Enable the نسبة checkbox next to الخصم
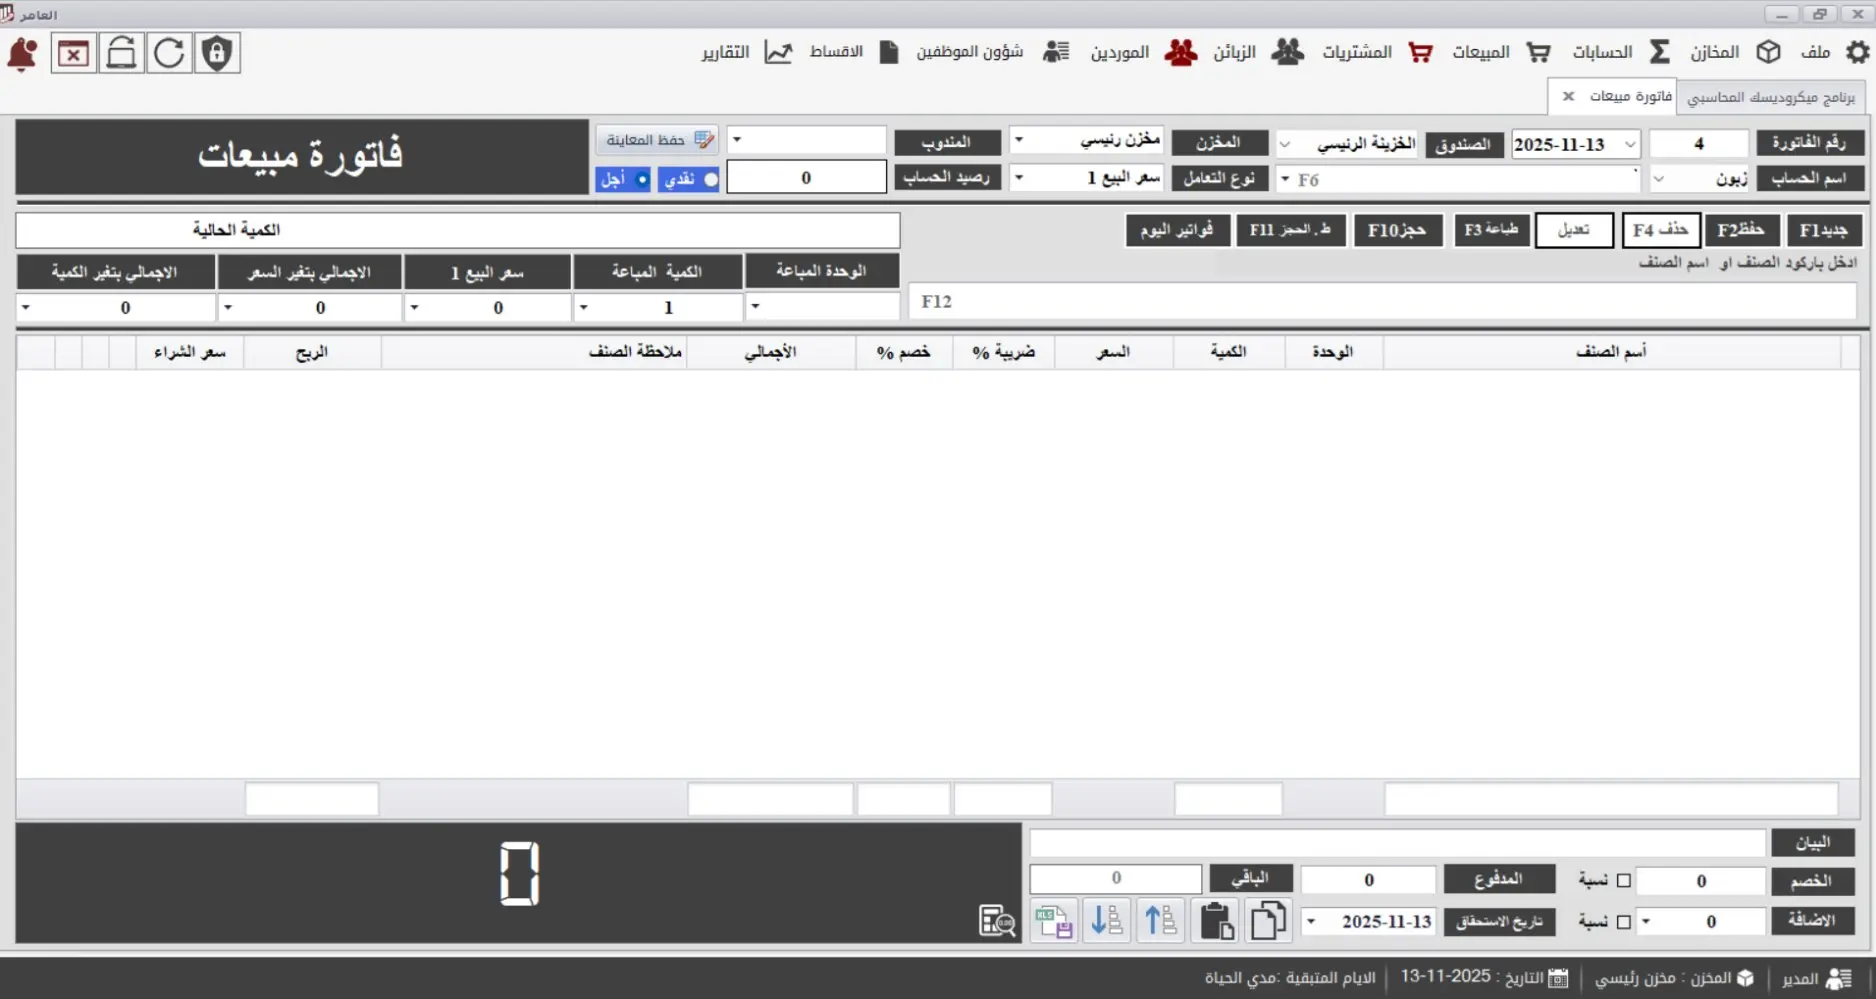This screenshot has width=1876, height=999. (x=1624, y=881)
